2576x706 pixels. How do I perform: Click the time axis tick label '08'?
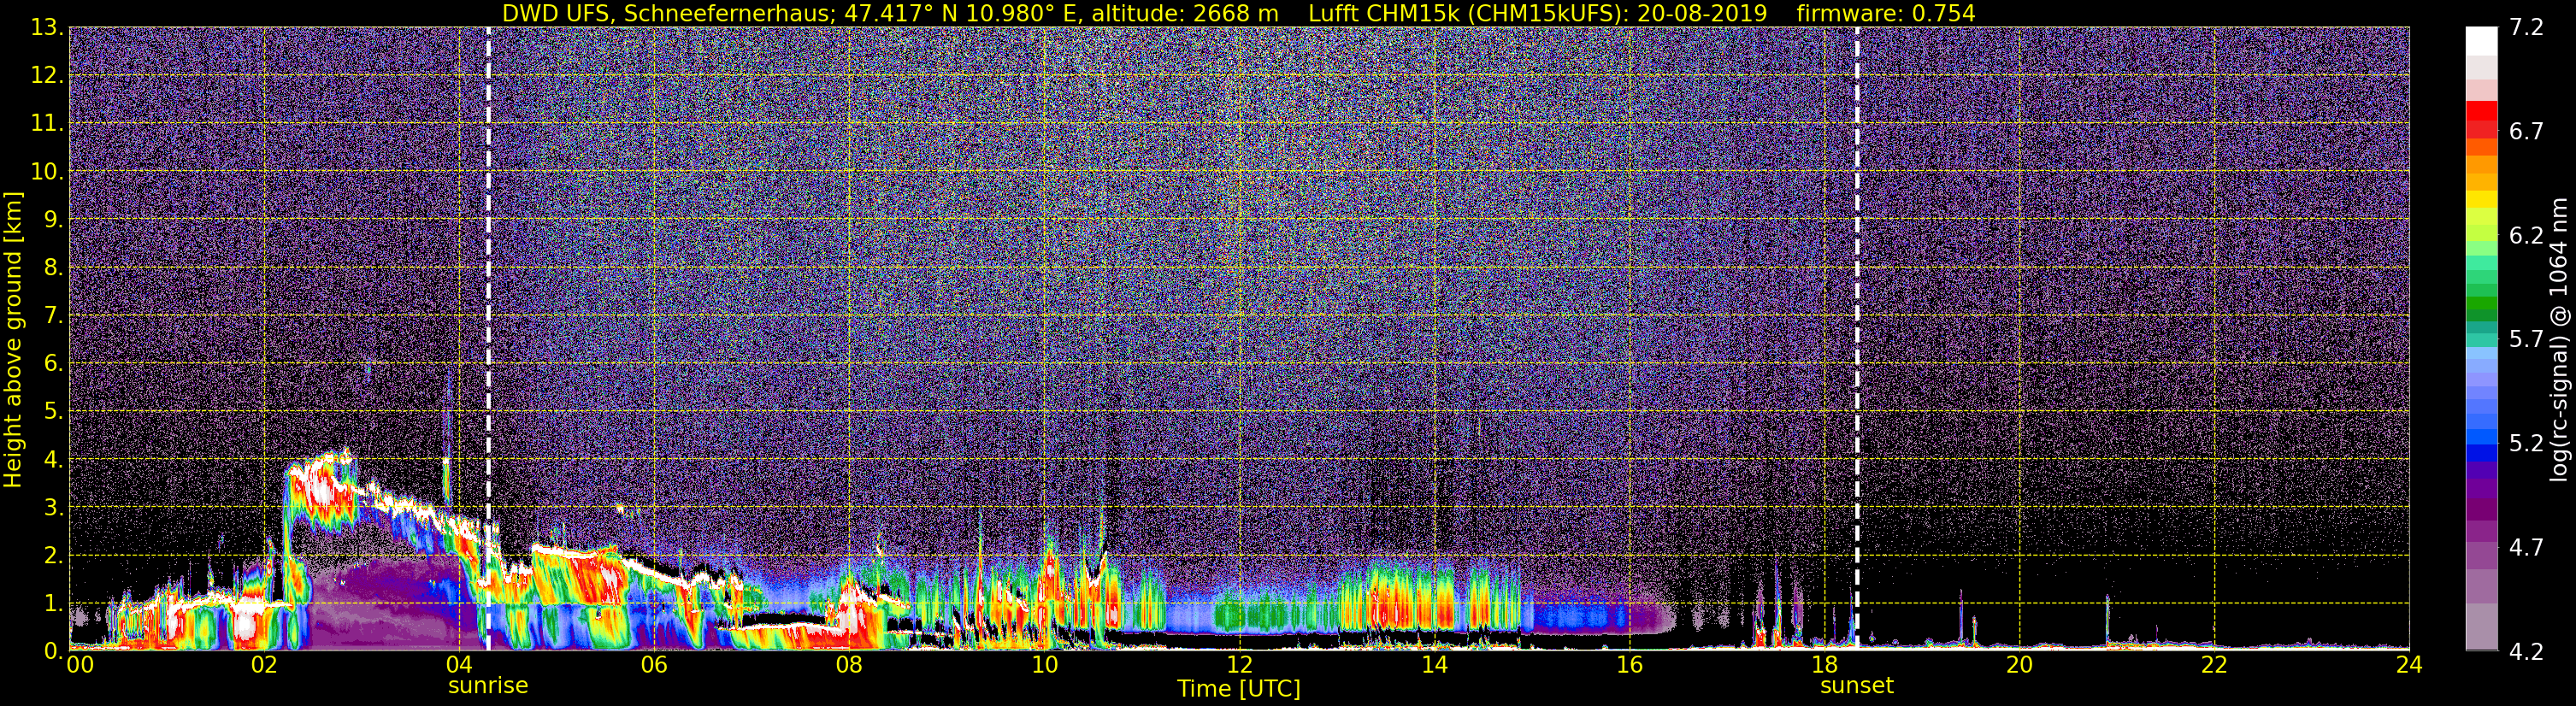[848, 666]
